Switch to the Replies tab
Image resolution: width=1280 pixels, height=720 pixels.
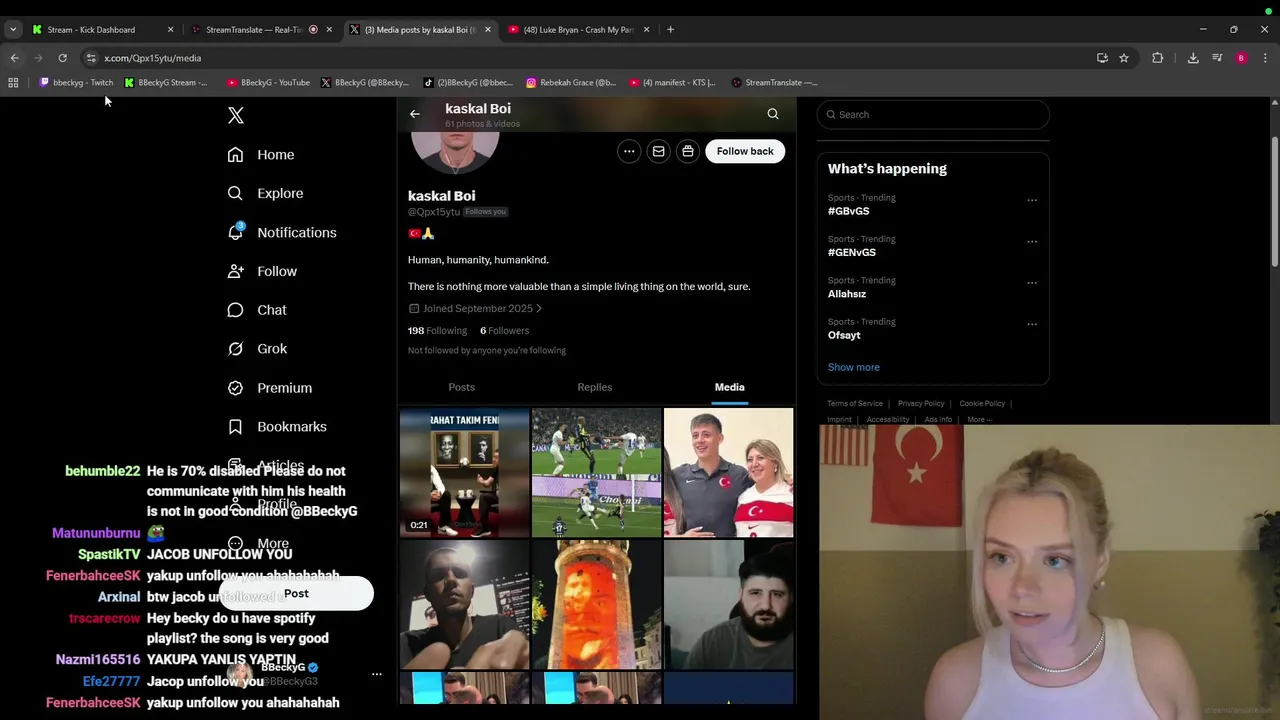[595, 387]
